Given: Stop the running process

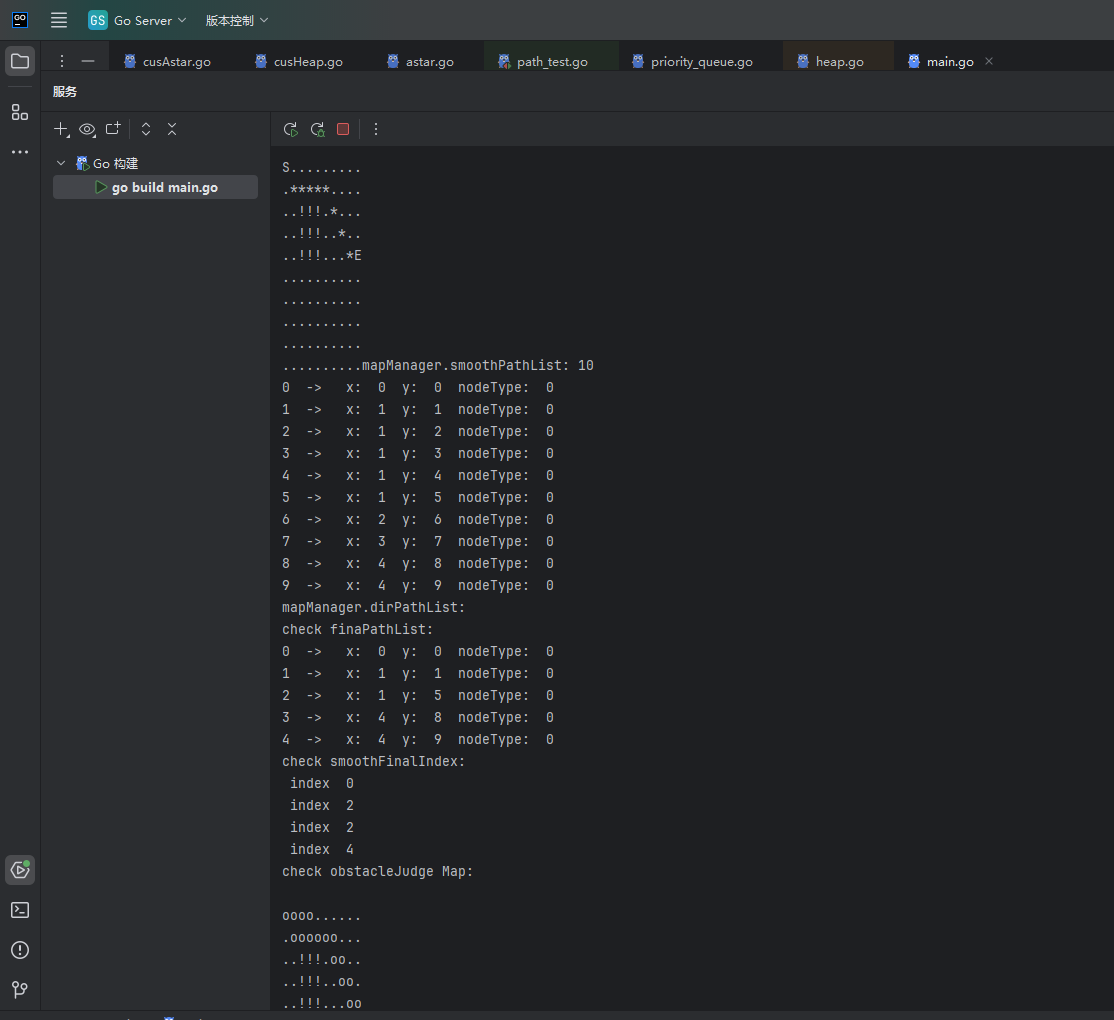Looking at the screenshot, I should point(343,129).
